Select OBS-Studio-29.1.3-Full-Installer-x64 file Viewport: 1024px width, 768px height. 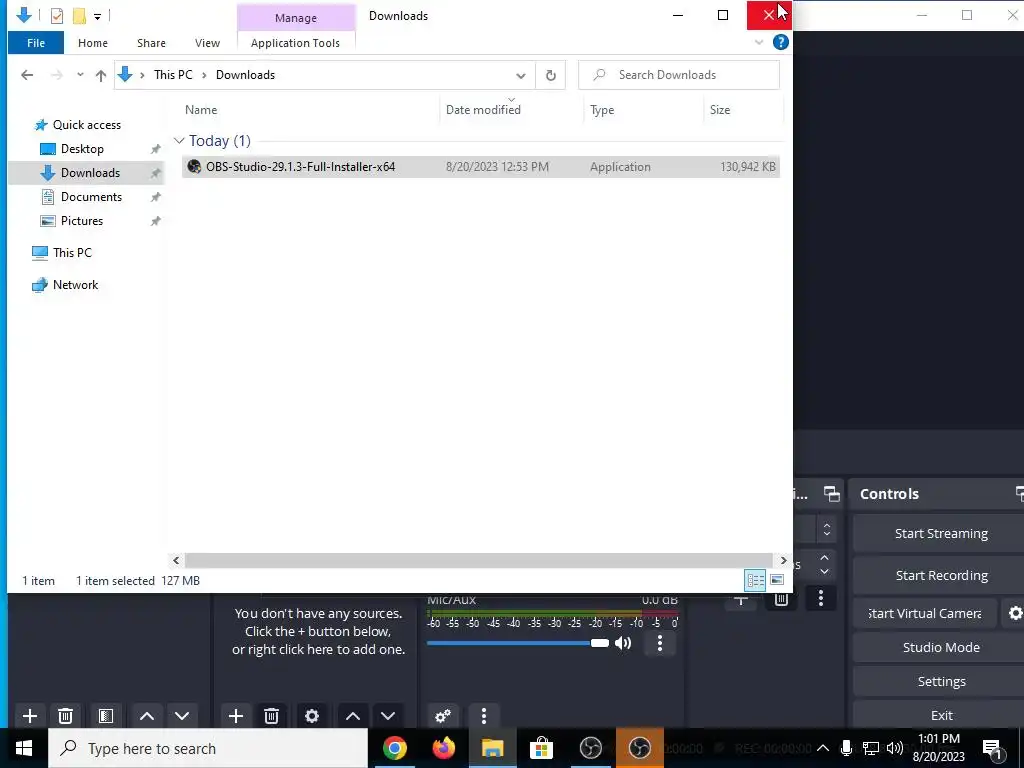481,167
